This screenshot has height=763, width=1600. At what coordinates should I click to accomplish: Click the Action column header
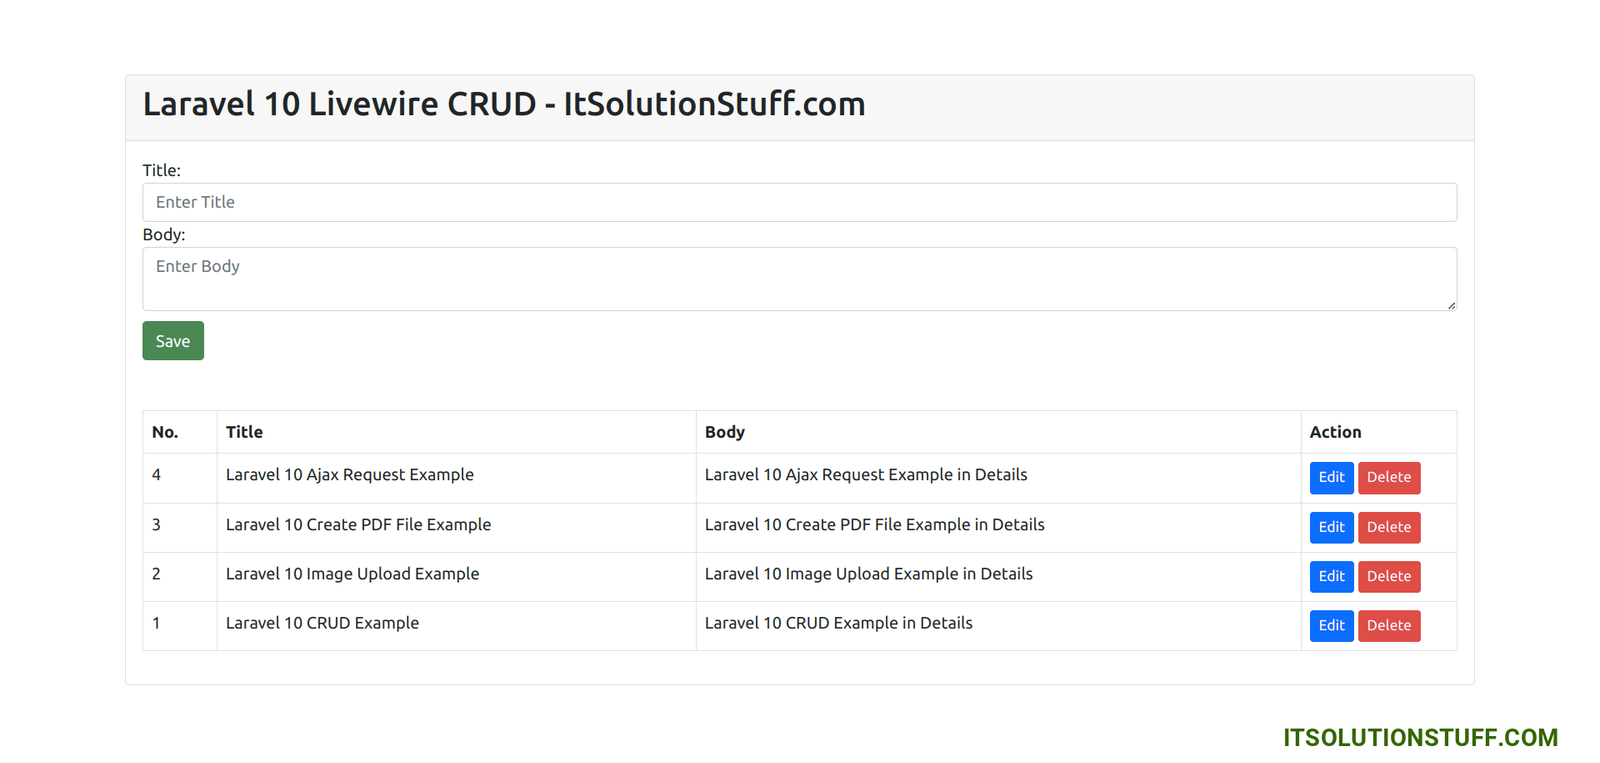point(1335,432)
